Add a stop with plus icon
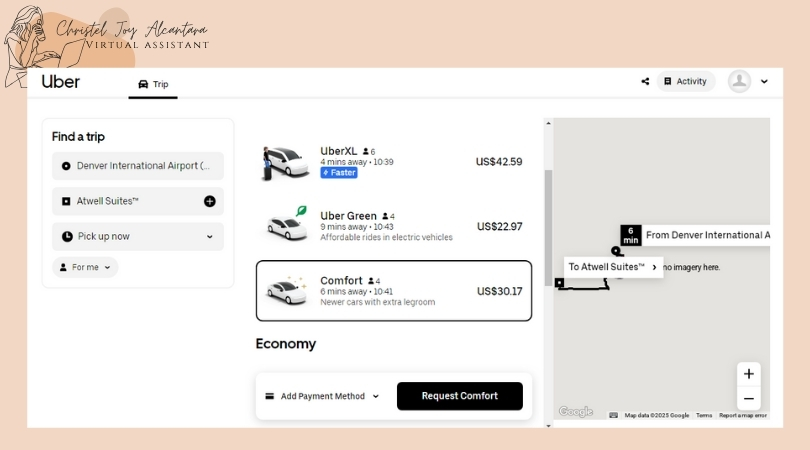The width and height of the screenshot is (810, 450). point(210,201)
